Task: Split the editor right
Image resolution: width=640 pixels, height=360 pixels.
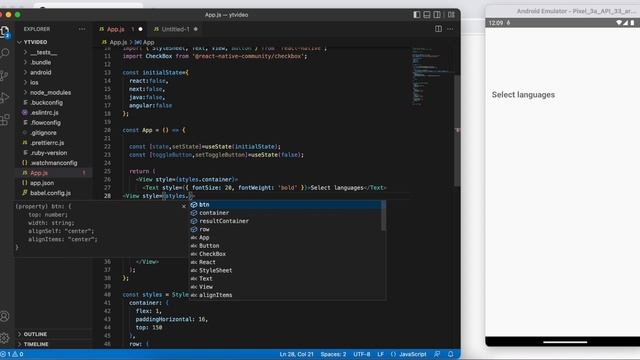Action: pos(438,29)
